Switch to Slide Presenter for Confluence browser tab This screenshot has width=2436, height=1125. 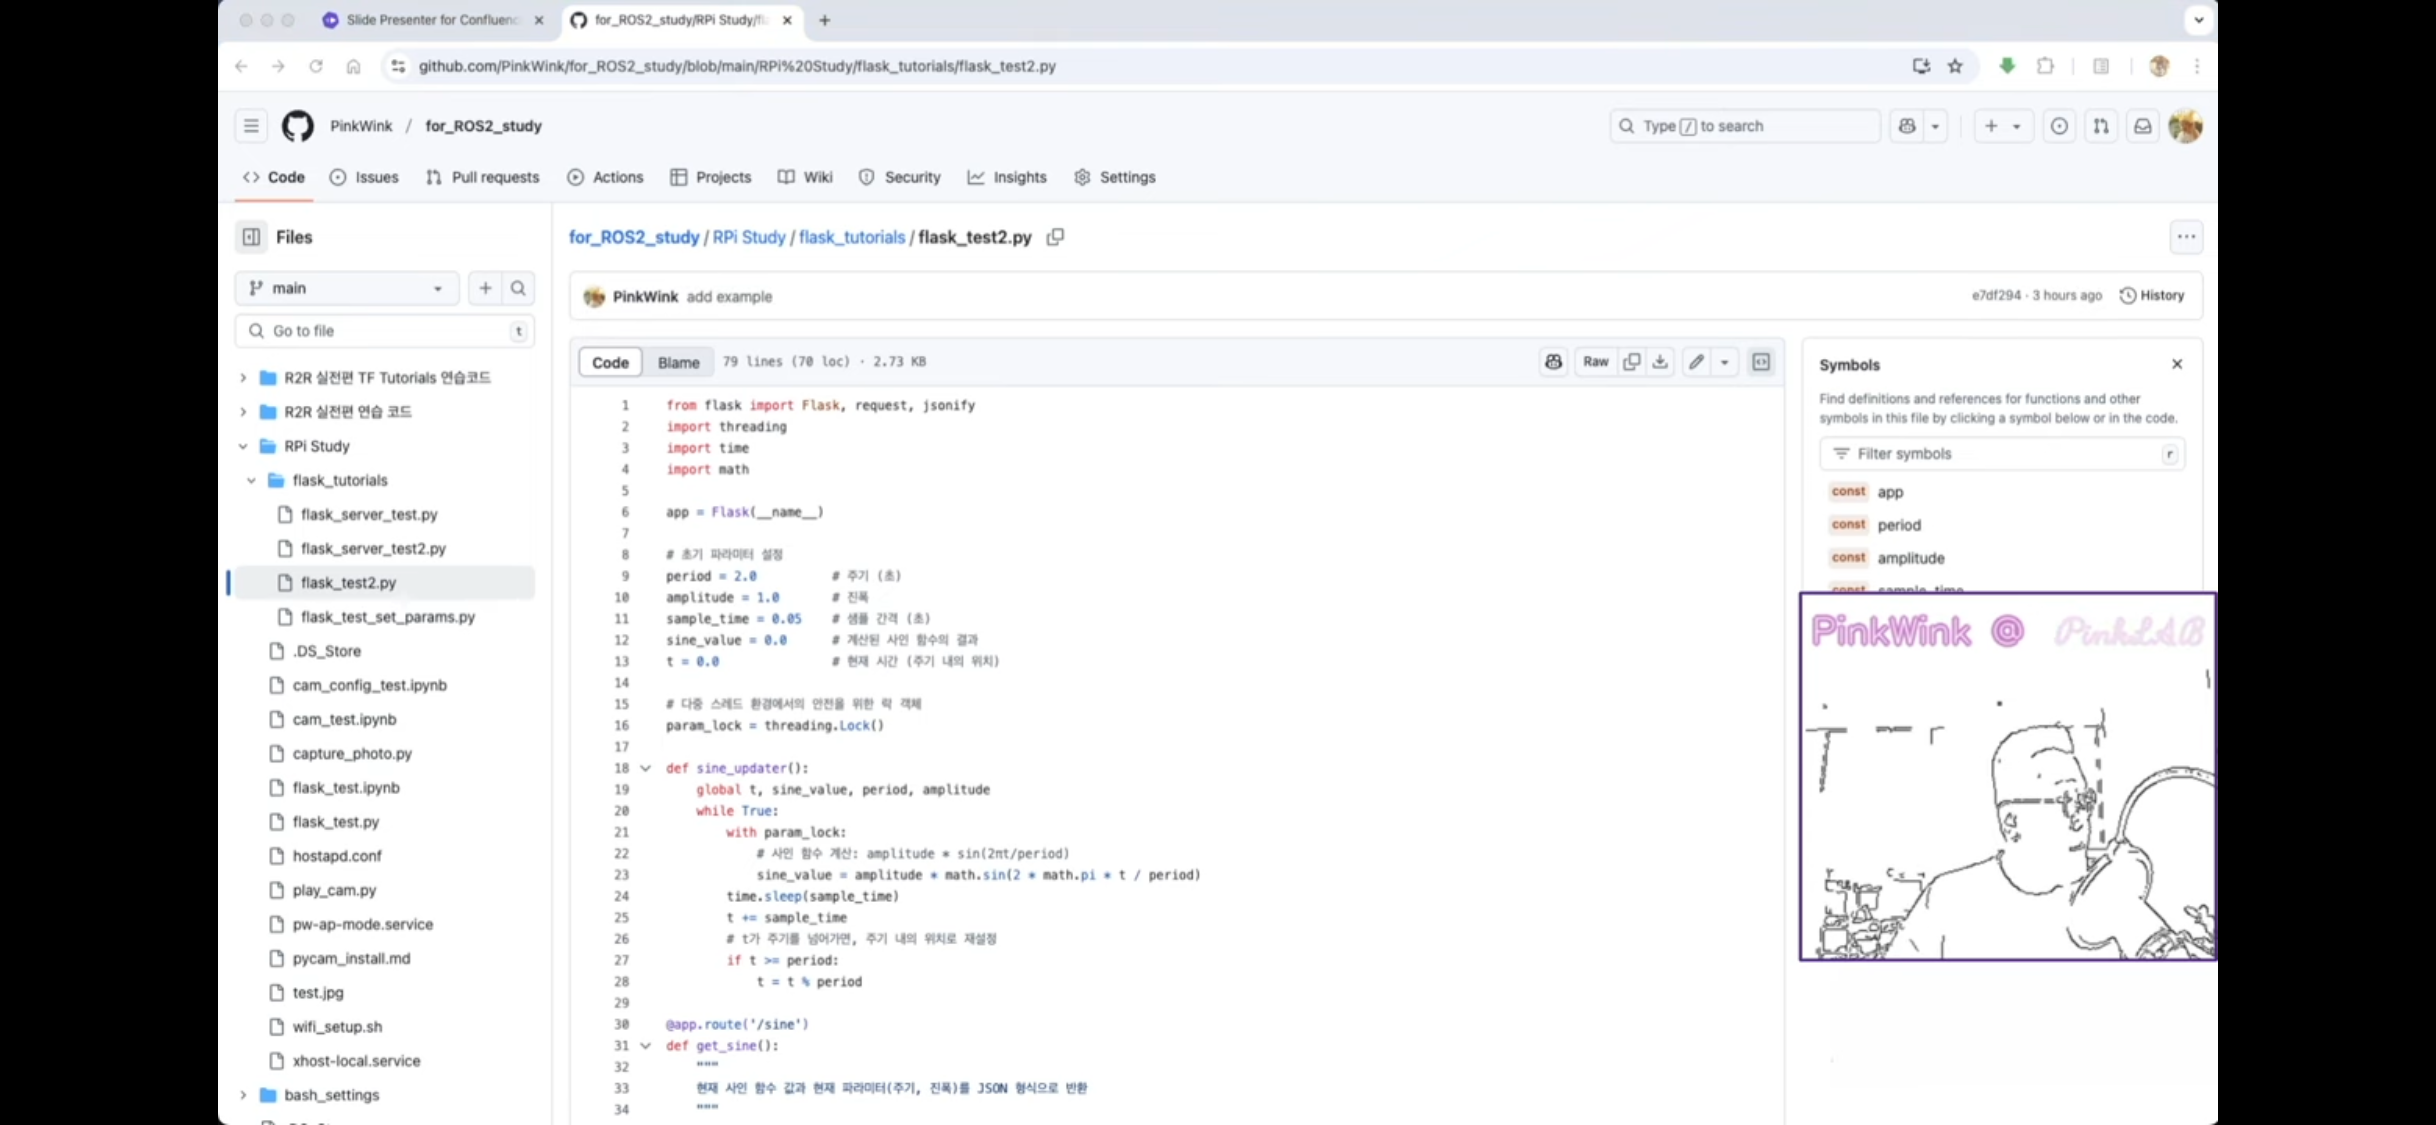click(433, 20)
